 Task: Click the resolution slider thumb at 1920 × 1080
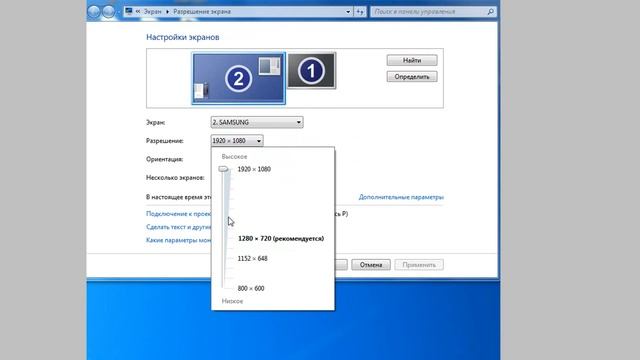coord(223,169)
